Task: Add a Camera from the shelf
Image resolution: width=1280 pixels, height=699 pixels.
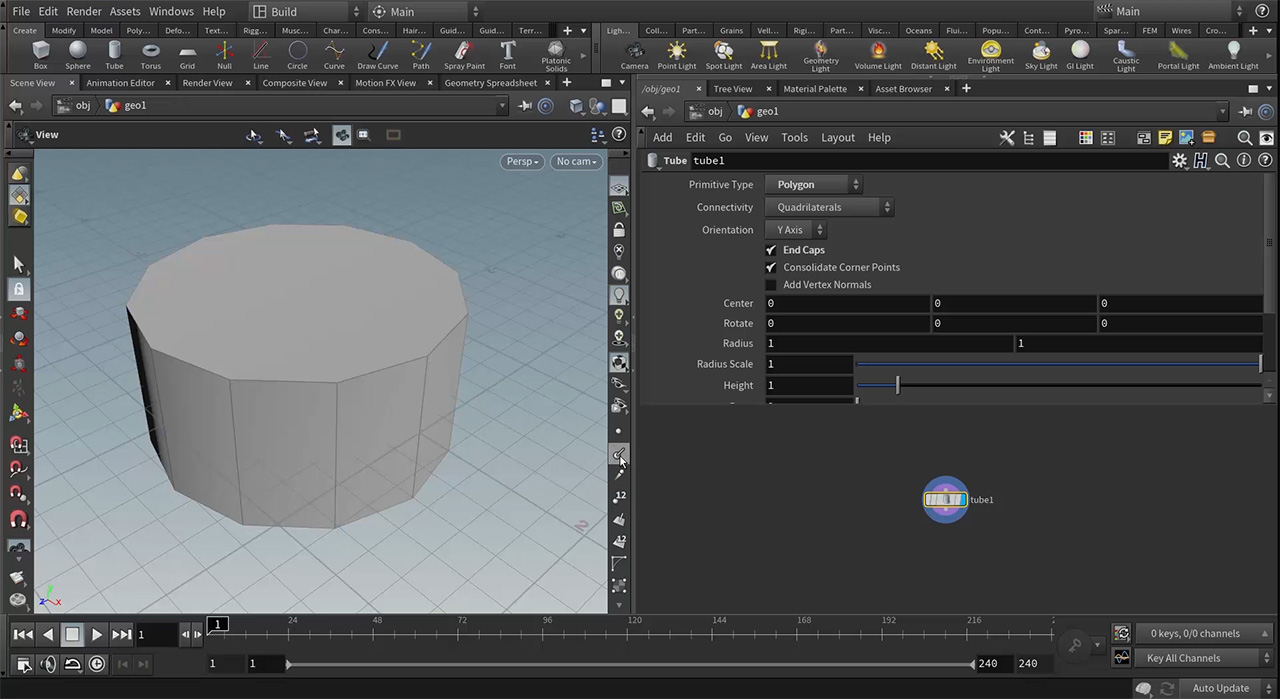Action: click(x=634, y=55)
